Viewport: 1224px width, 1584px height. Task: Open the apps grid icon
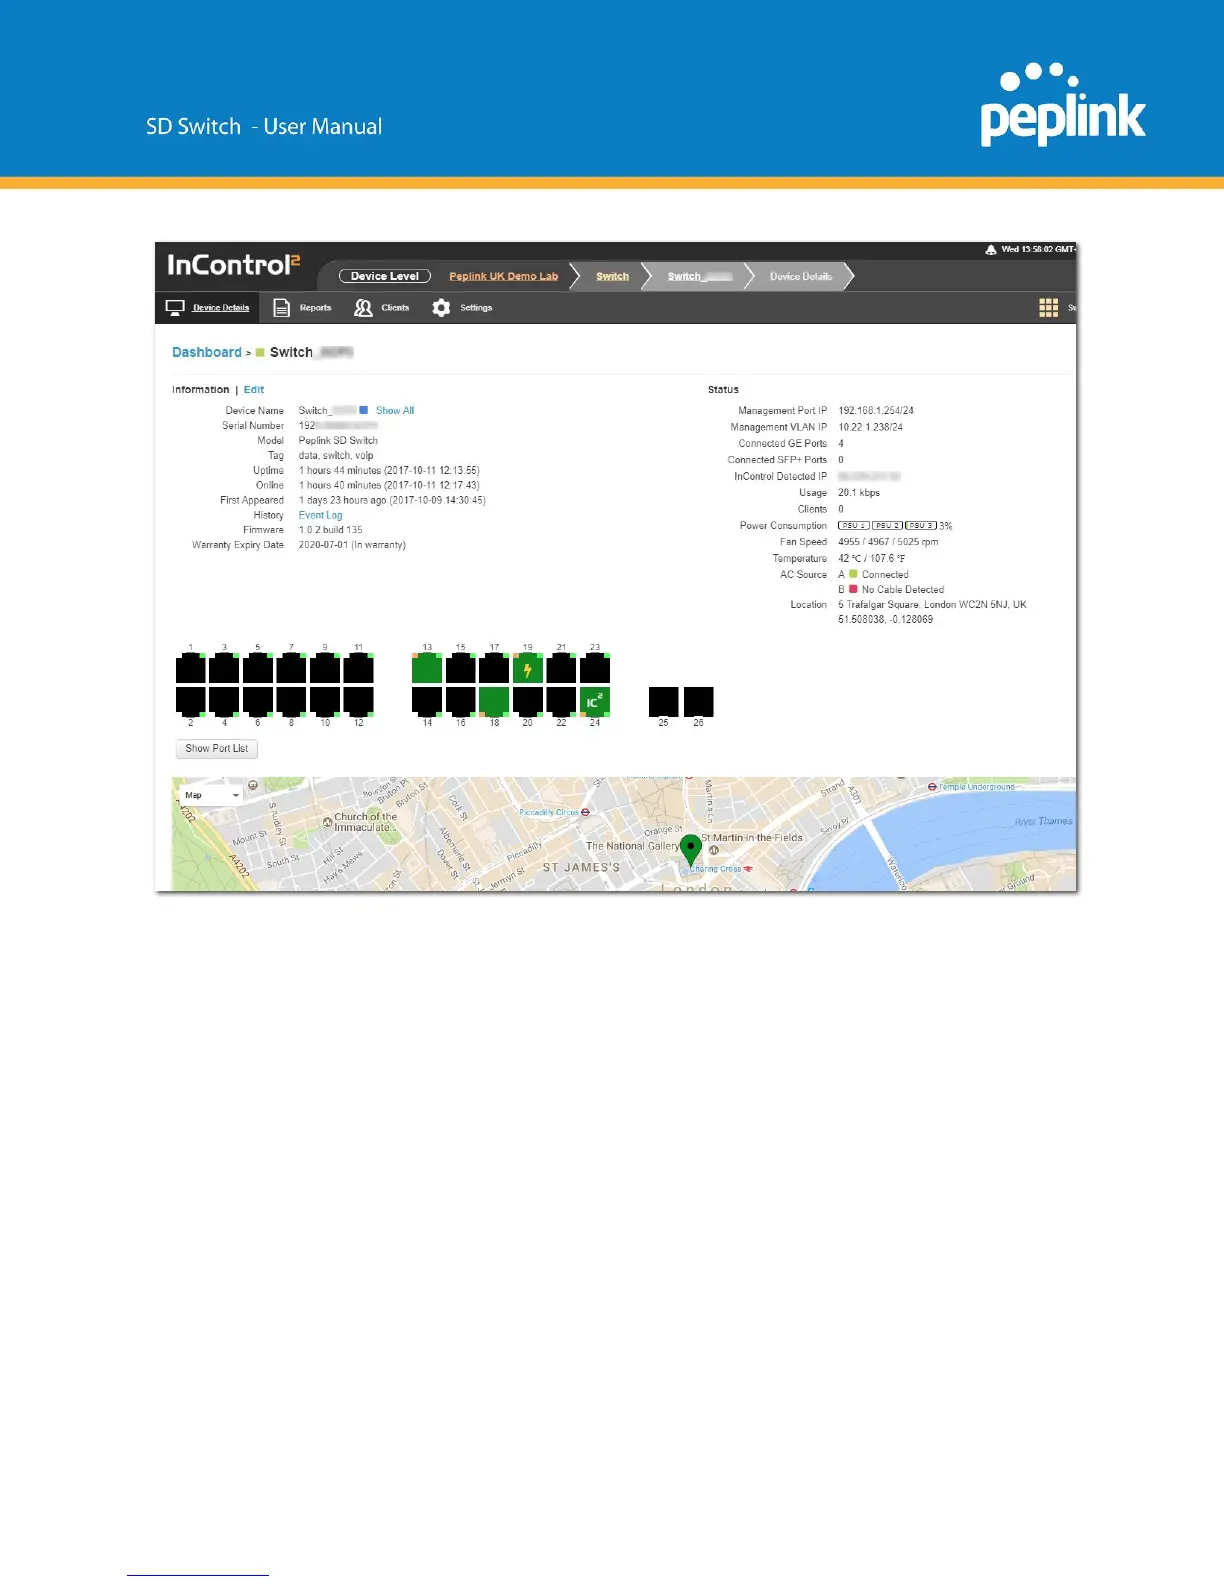click(1048, 307)
